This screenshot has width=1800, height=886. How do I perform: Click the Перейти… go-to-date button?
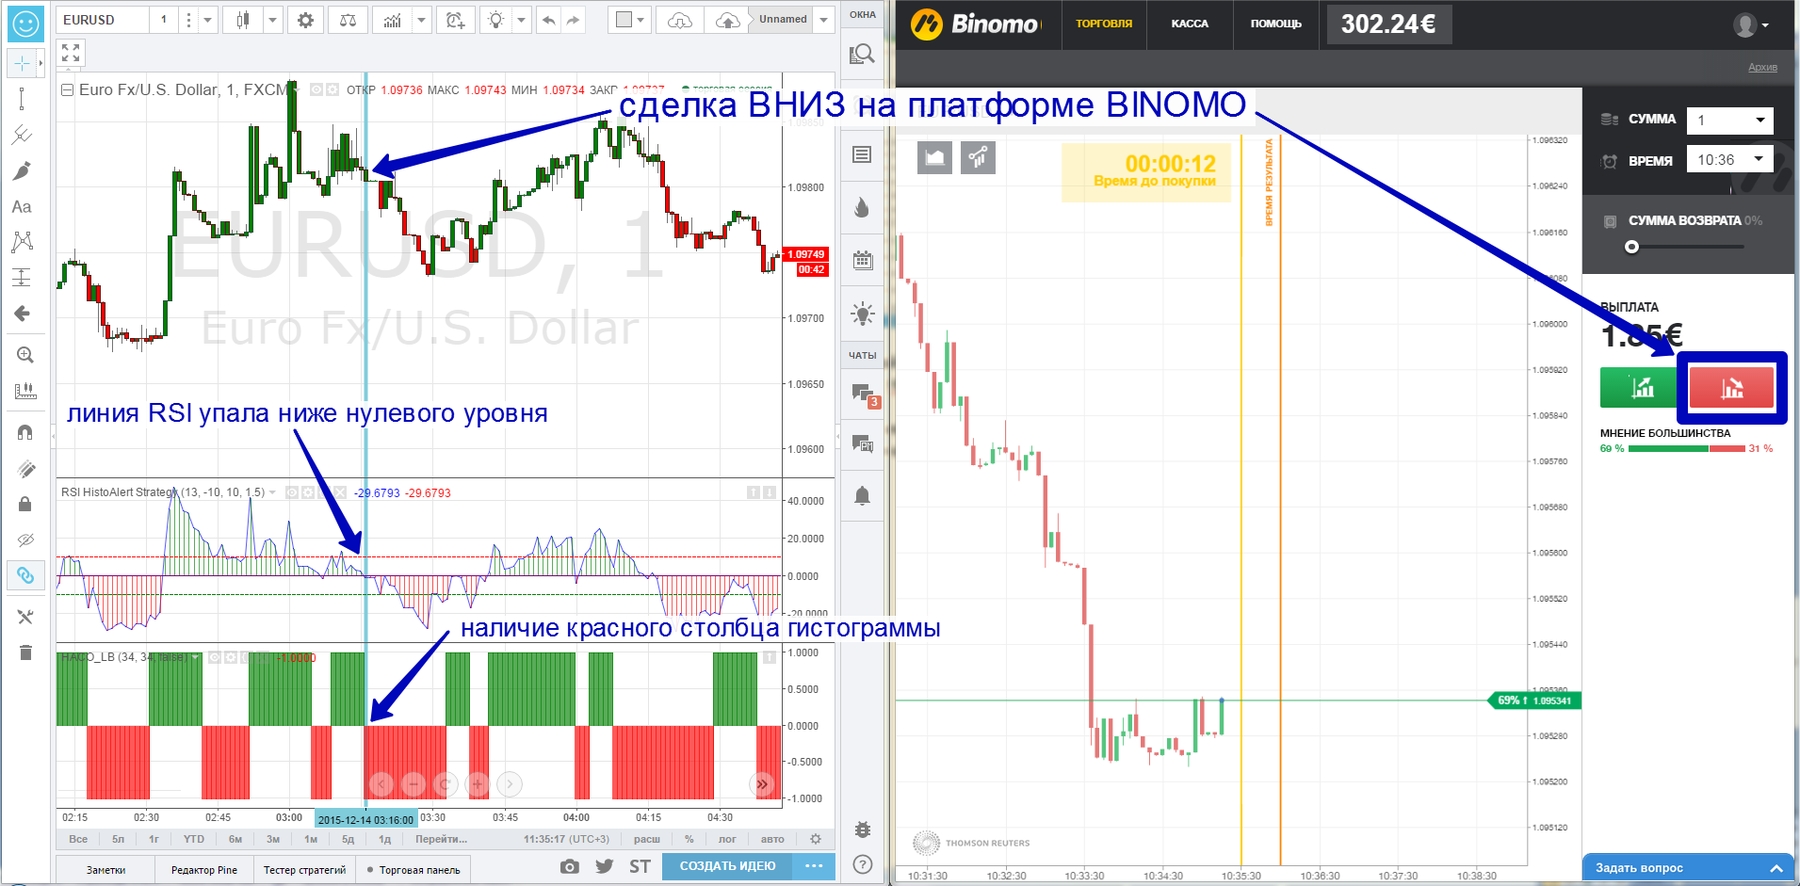(441, 839)
